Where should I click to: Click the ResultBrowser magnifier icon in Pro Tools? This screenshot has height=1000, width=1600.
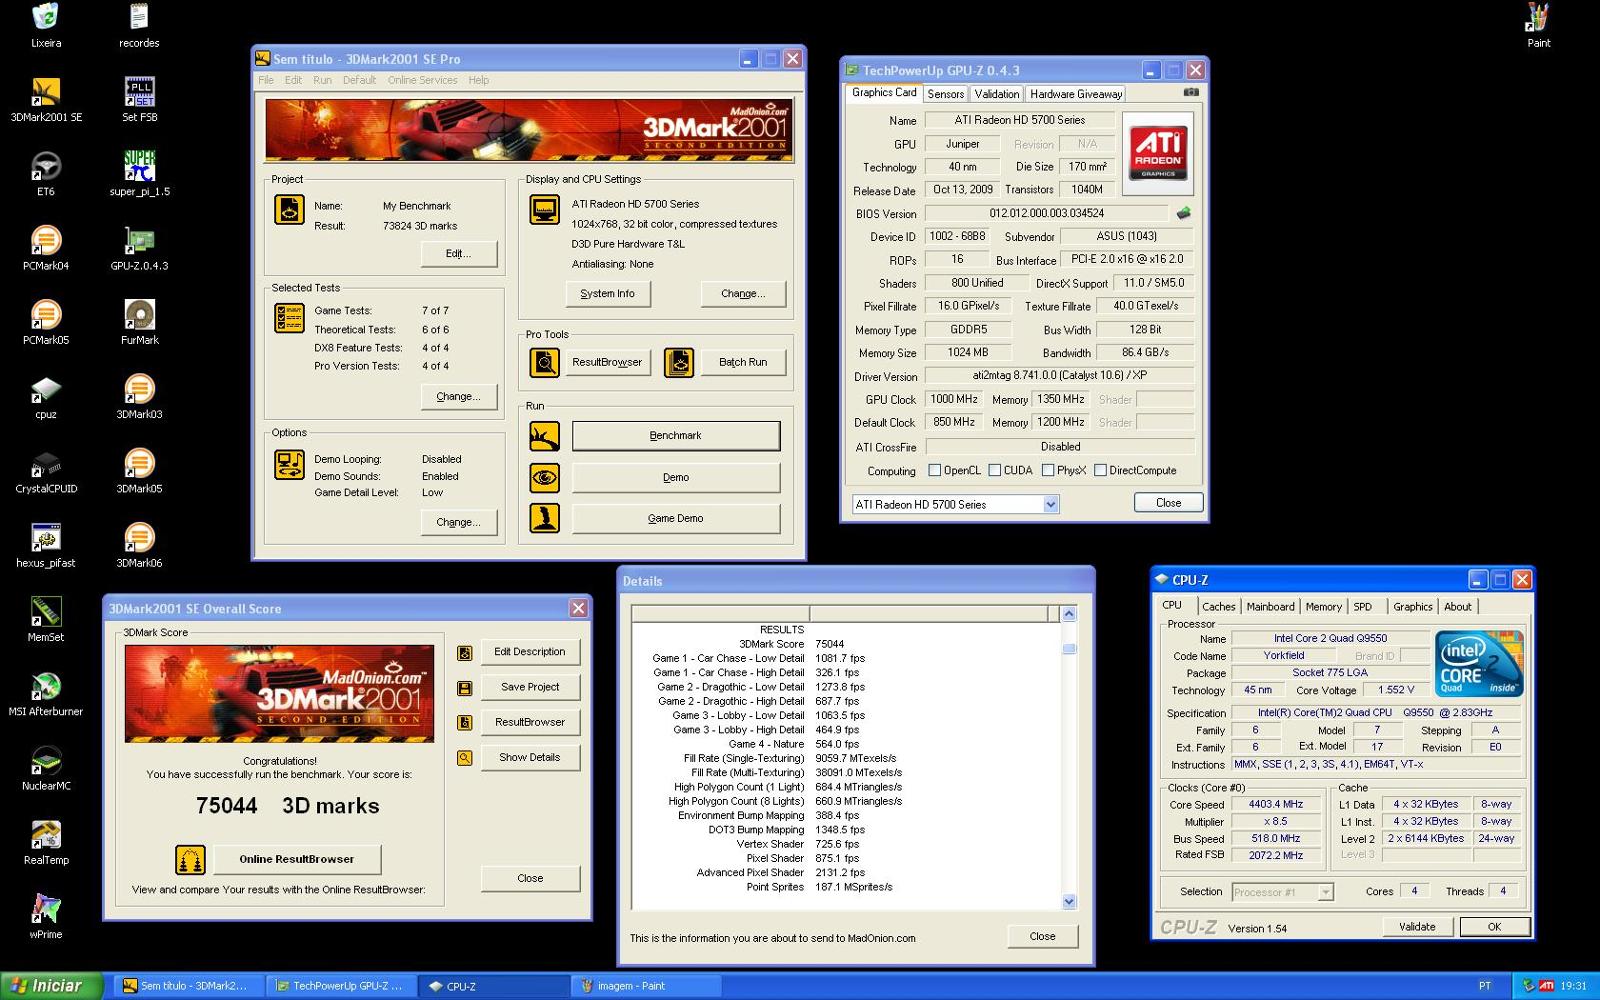[x=544, y=362]
